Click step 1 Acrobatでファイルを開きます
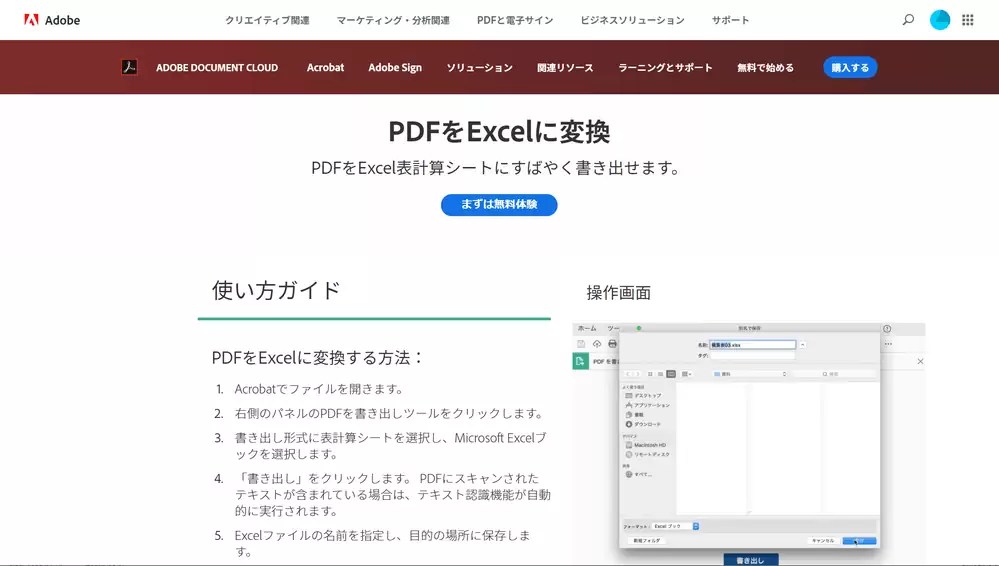The image size is (999, 566). (319, 389)
